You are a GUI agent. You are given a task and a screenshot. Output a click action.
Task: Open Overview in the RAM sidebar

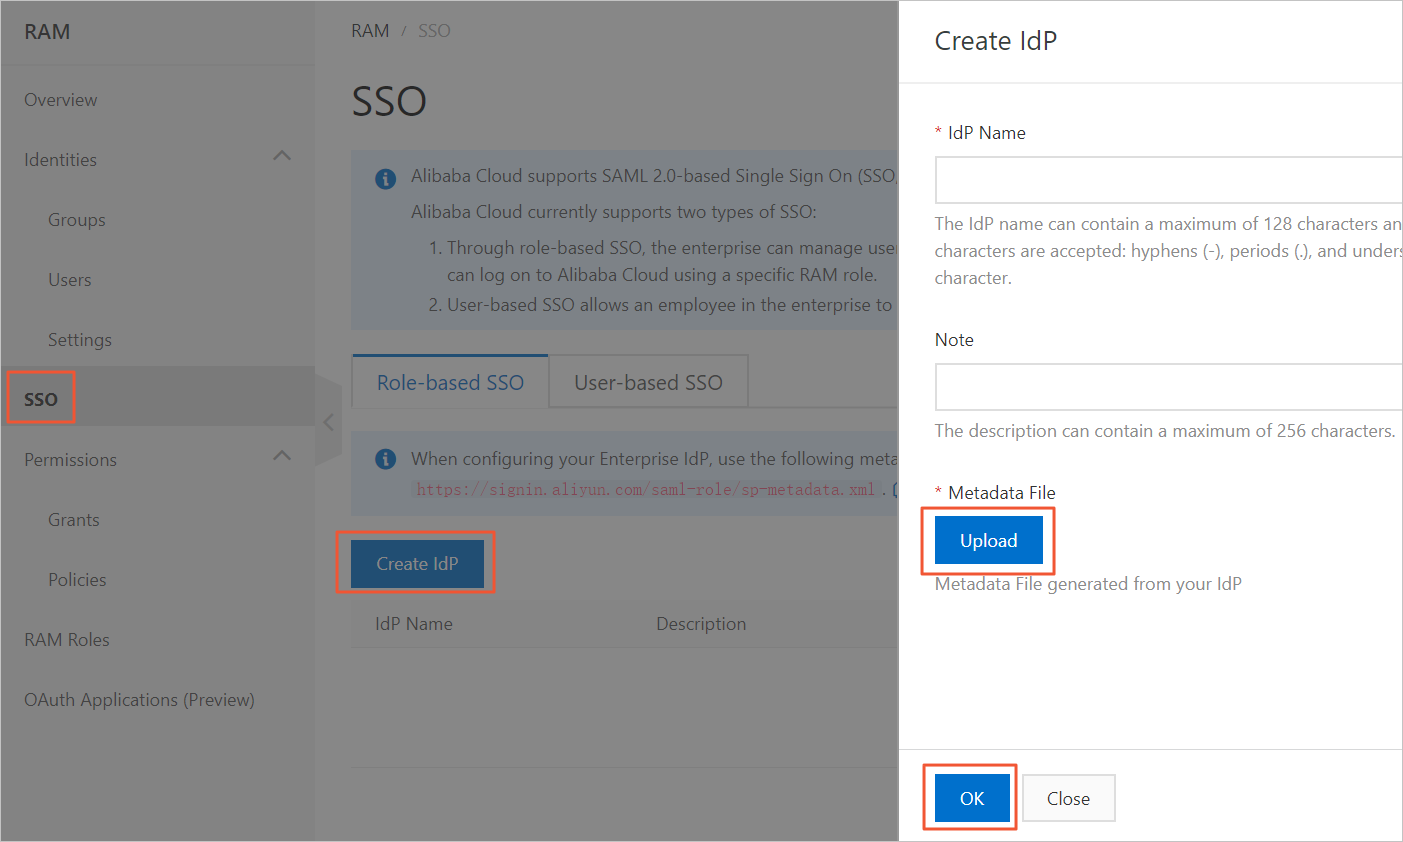[61, 100]
